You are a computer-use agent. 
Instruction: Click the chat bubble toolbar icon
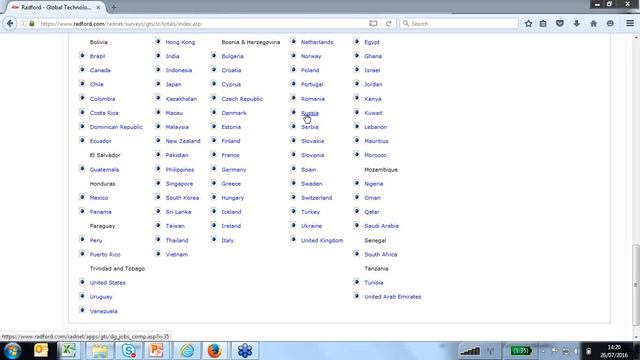coord(610,24)
